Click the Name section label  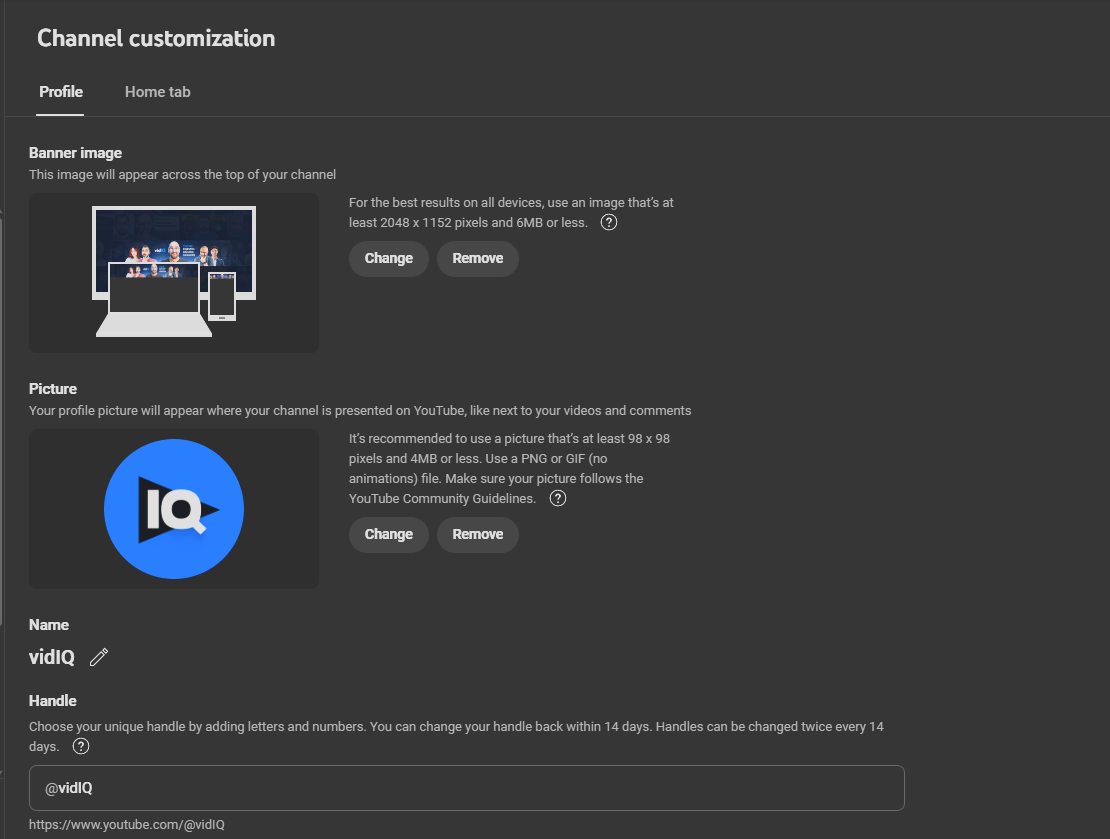click(49, 624)
